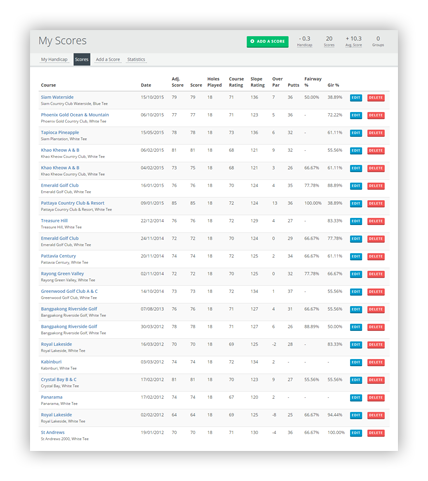Click the Slope Rating column header
This screenshot has height=481, width=428.
click(x=257, y=82)
